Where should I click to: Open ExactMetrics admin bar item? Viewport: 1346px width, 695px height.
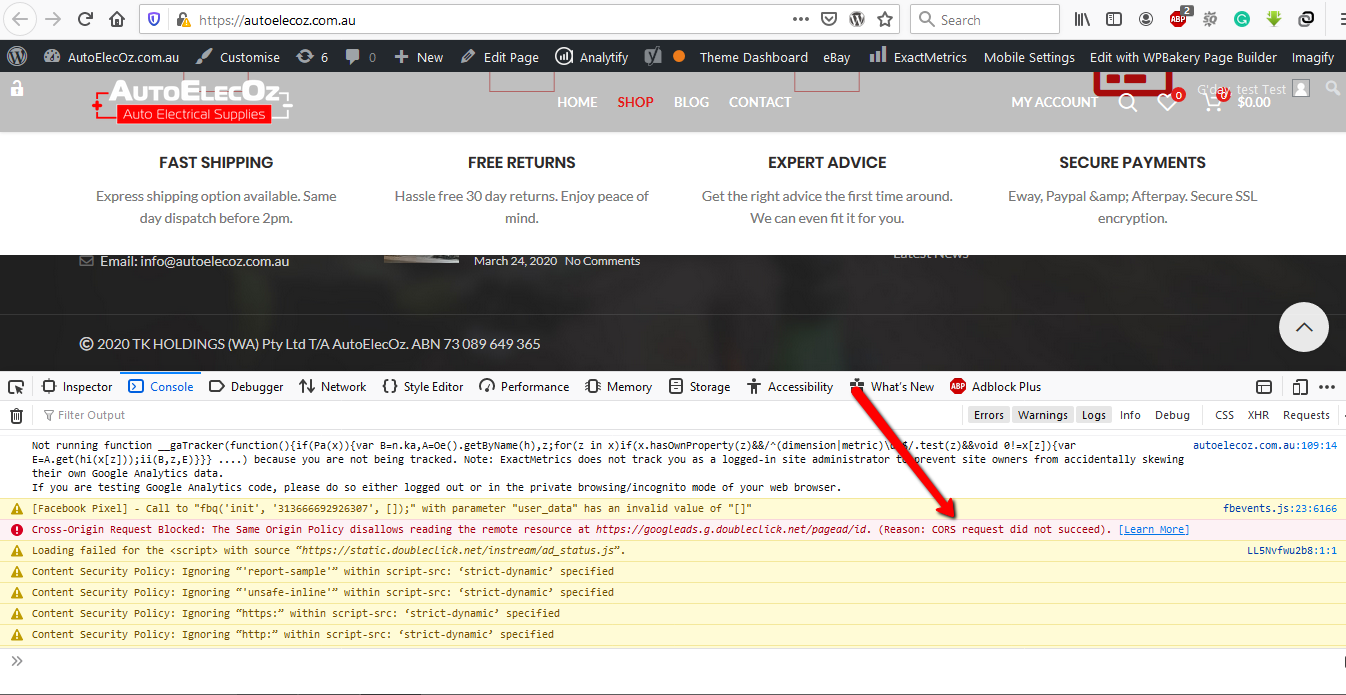point(918,57)
